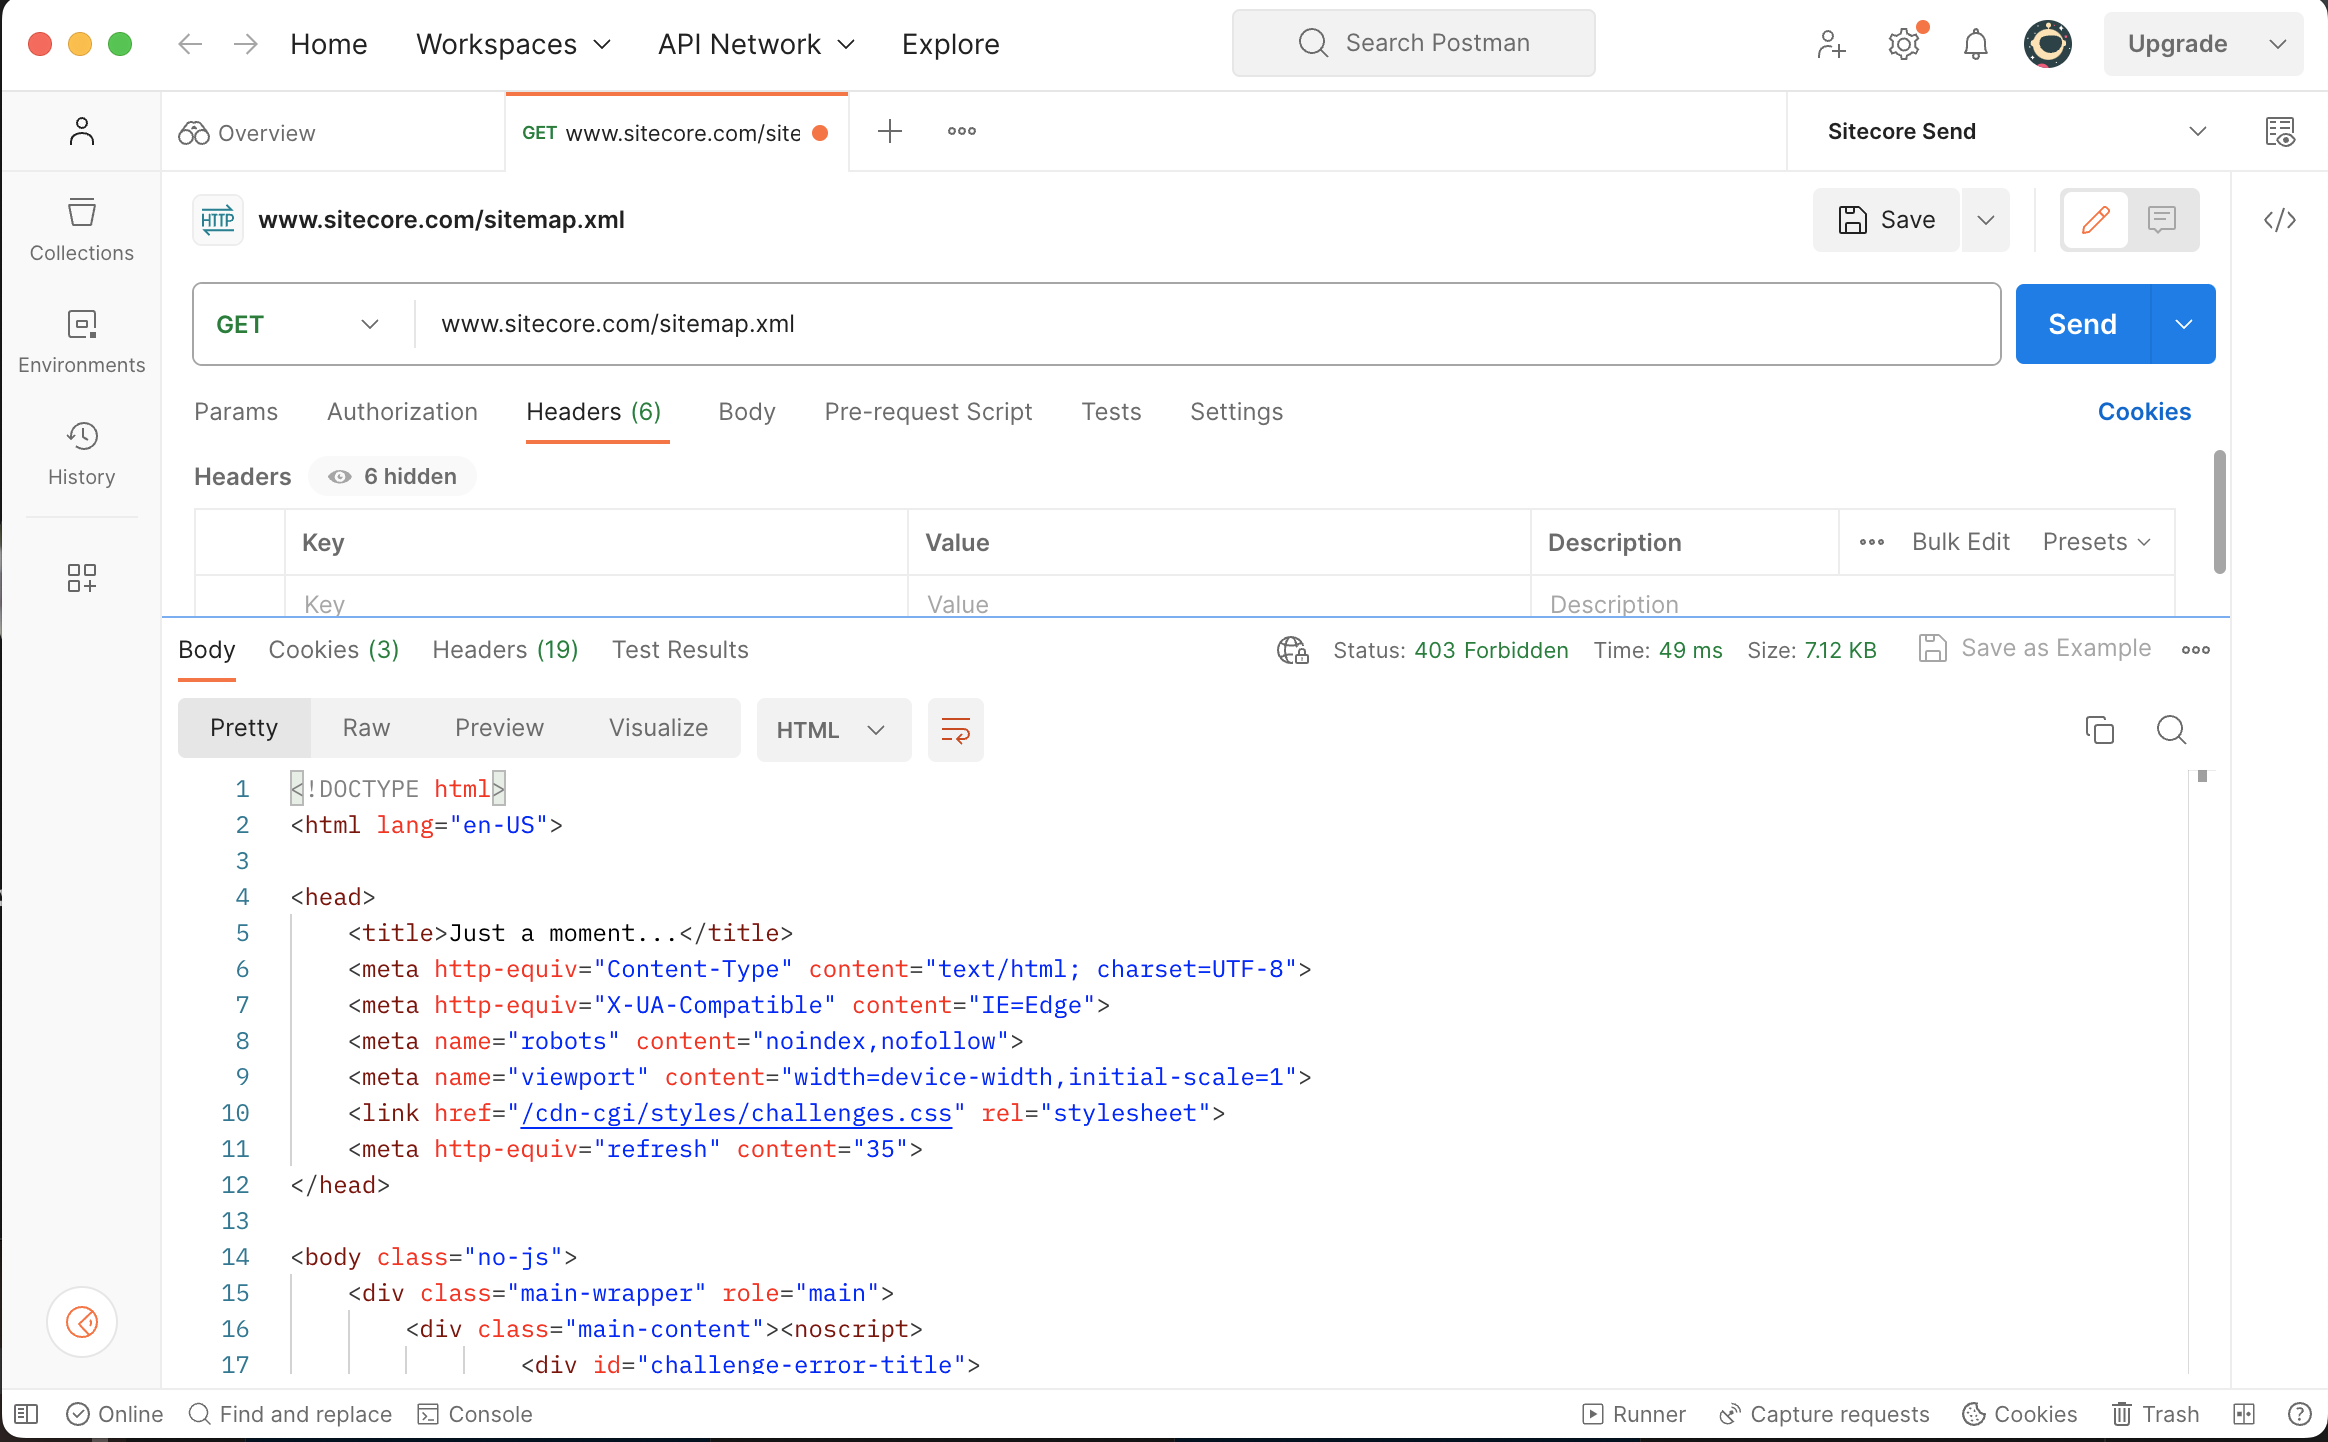The width and height of the screenshot is (2328, 1442).
Task: Click the network information globe icon
Action: click(x=1293, y=650)
